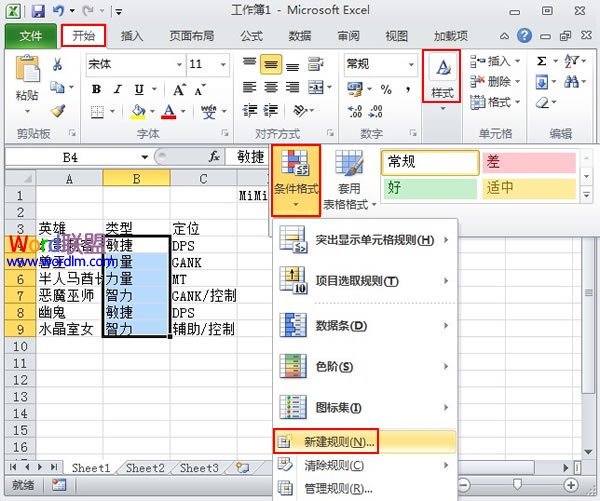Open 突出显示单元格规则(H) submenu
Image resolution: width=600 pixels, height=501 pixels.
(365, 240)
